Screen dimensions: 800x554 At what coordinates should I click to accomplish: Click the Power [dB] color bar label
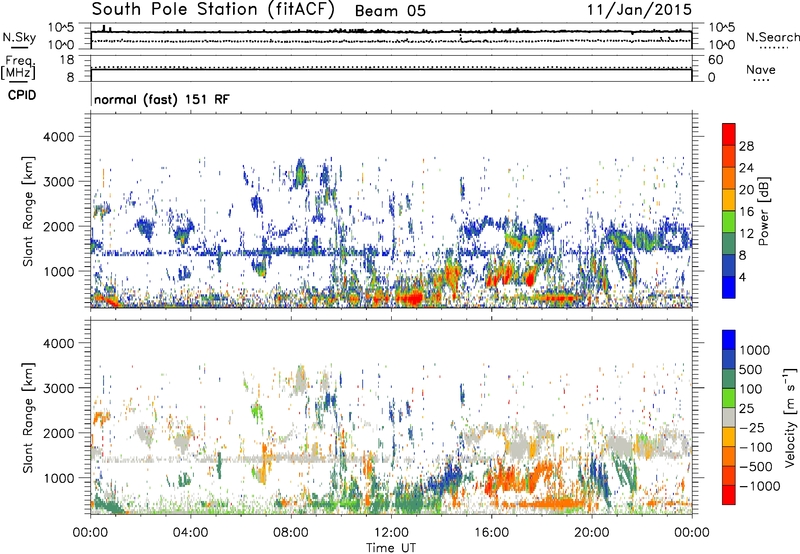point(763,211)
